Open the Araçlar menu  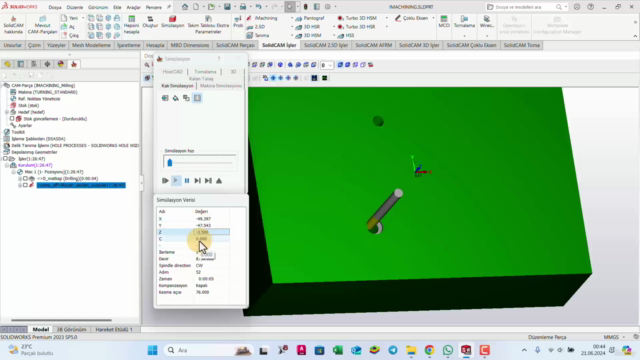point(133,7)
